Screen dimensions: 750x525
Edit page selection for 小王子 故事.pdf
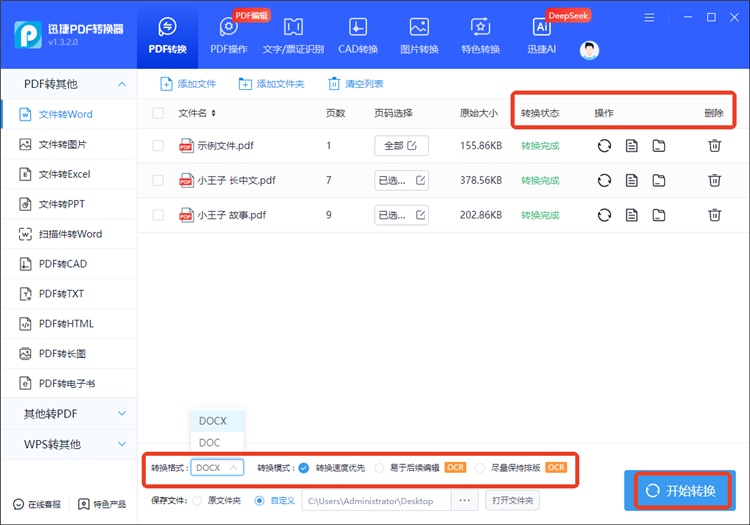[x=401, y=215]
